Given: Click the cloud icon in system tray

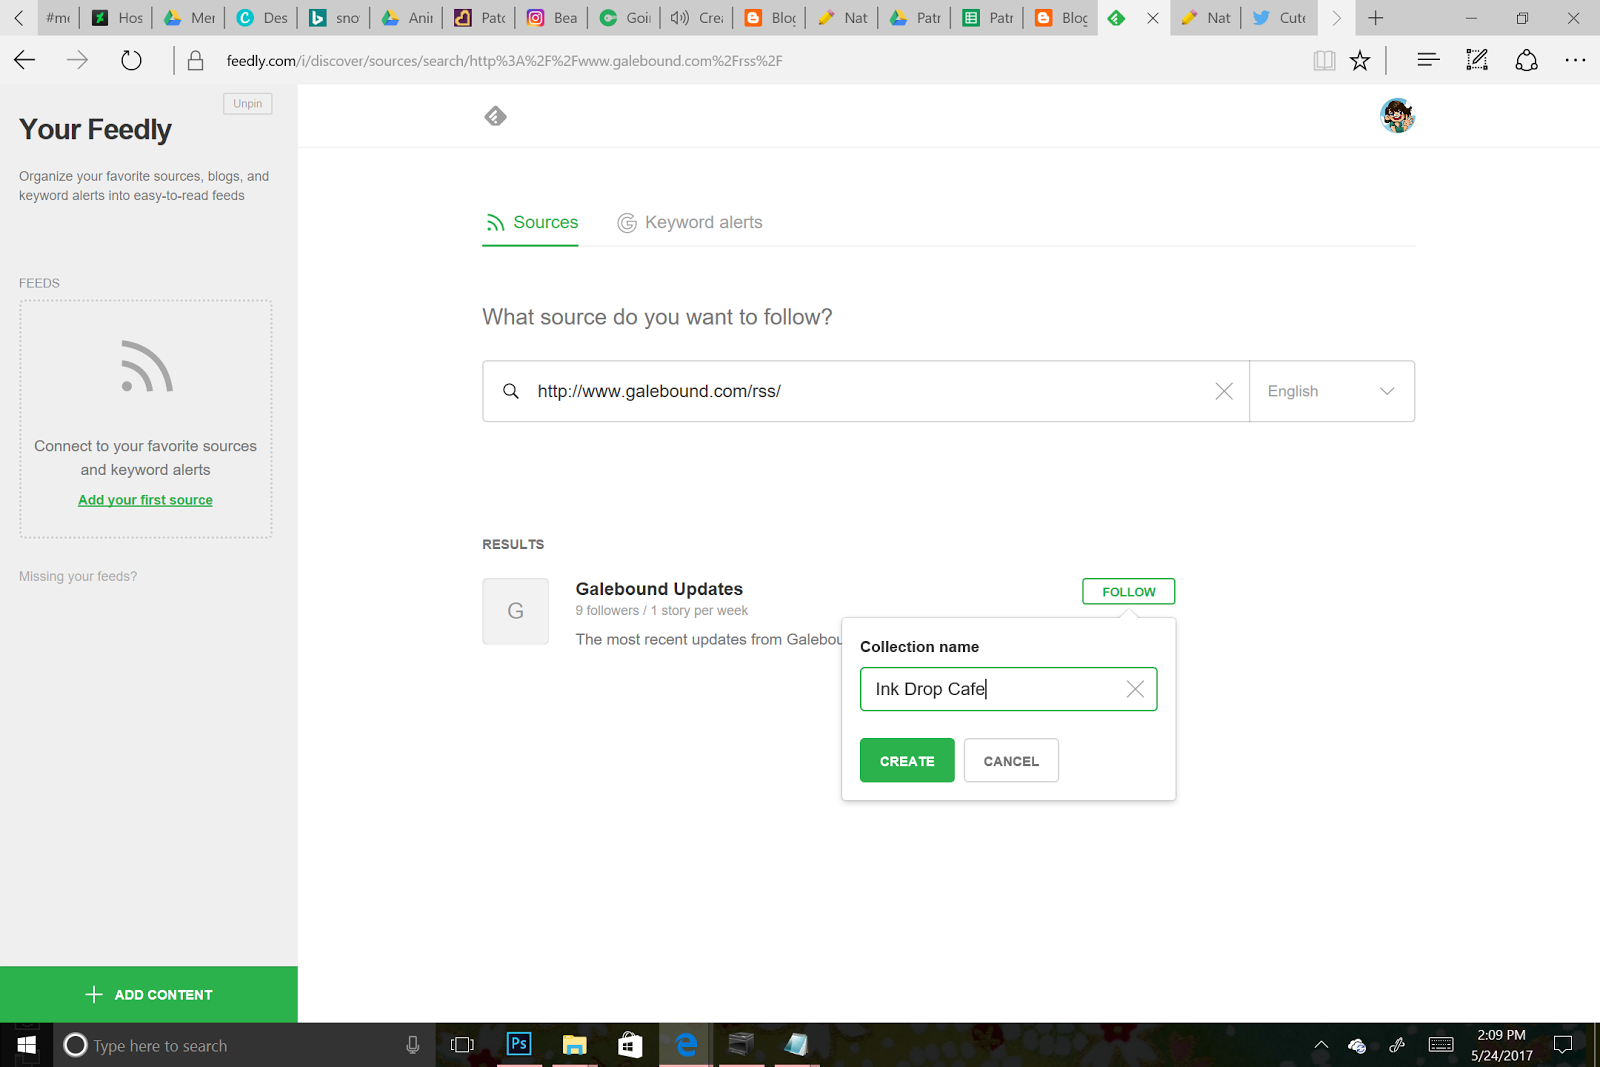Looking at the screenshot, I should point(1357,1046).
